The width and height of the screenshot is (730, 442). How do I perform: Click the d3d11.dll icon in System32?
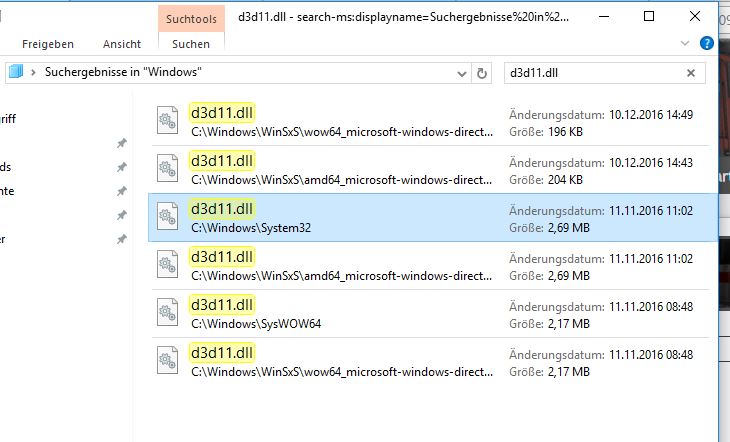167,217
